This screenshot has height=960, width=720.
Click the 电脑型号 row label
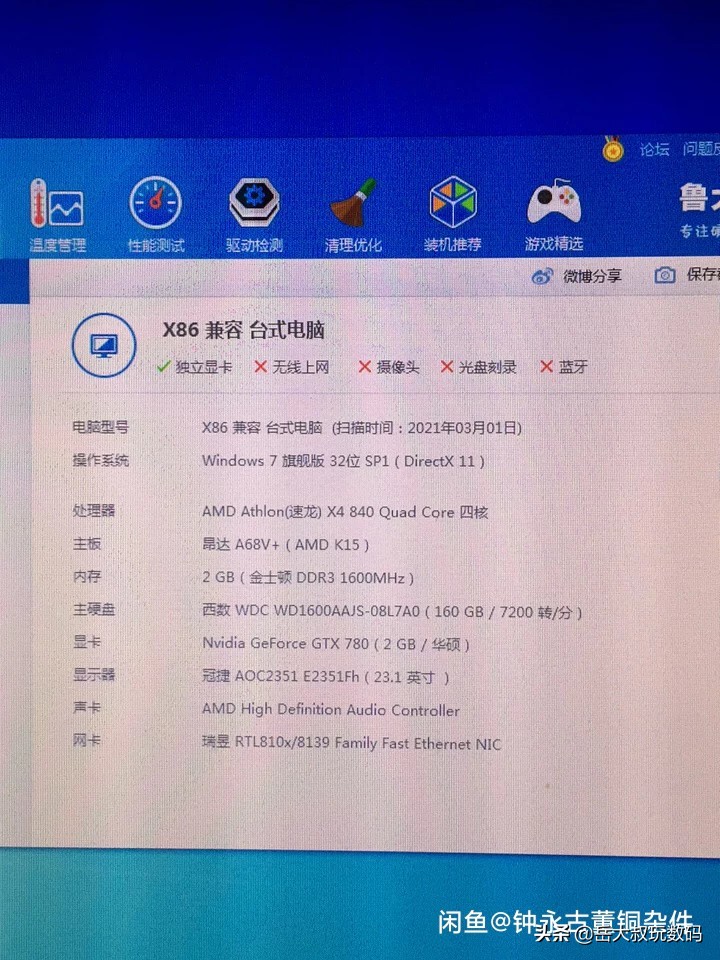100,427
